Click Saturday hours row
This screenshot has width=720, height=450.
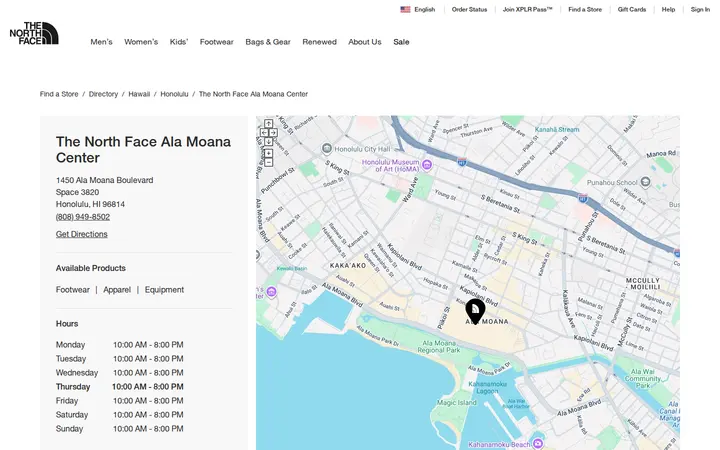(x=119, y=415)
